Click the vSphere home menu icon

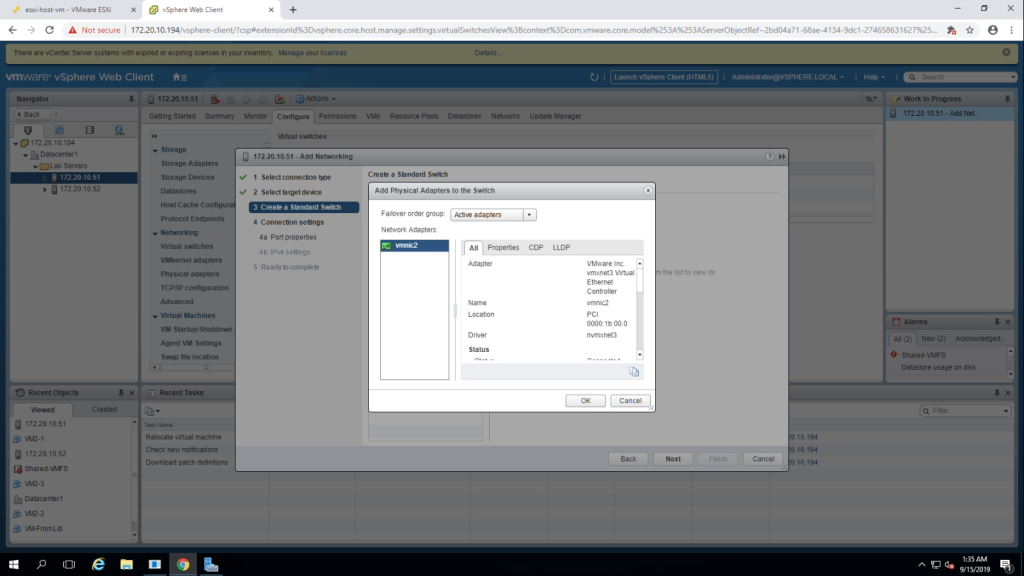pos(179,77)
